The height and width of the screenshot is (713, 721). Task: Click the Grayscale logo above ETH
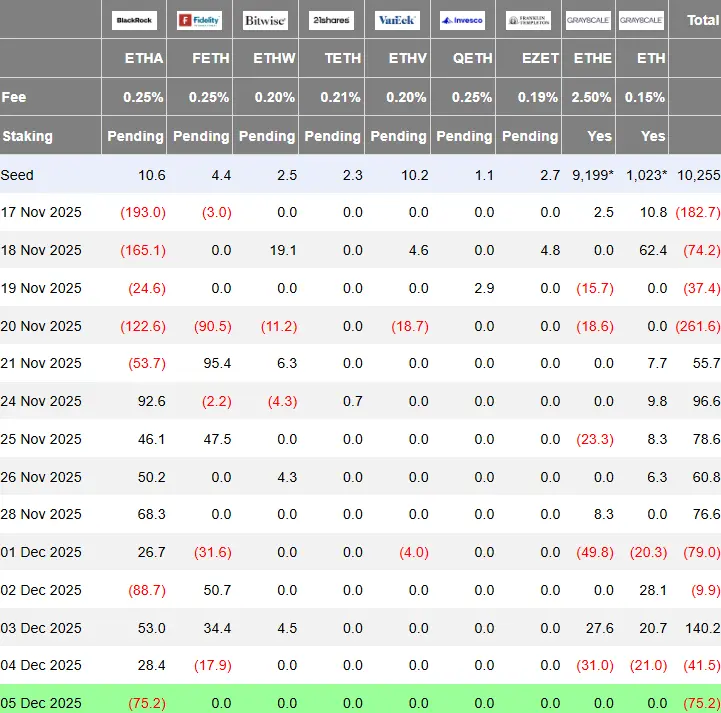[641, 20]
